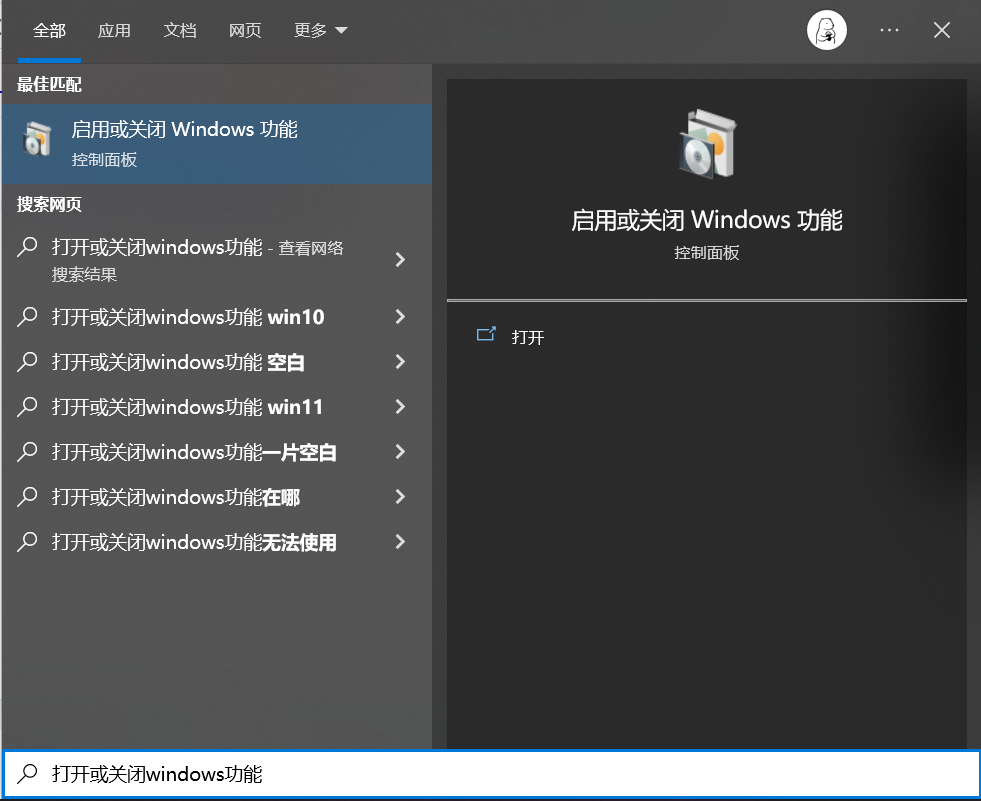Switch to the 全部 tab

49,31
